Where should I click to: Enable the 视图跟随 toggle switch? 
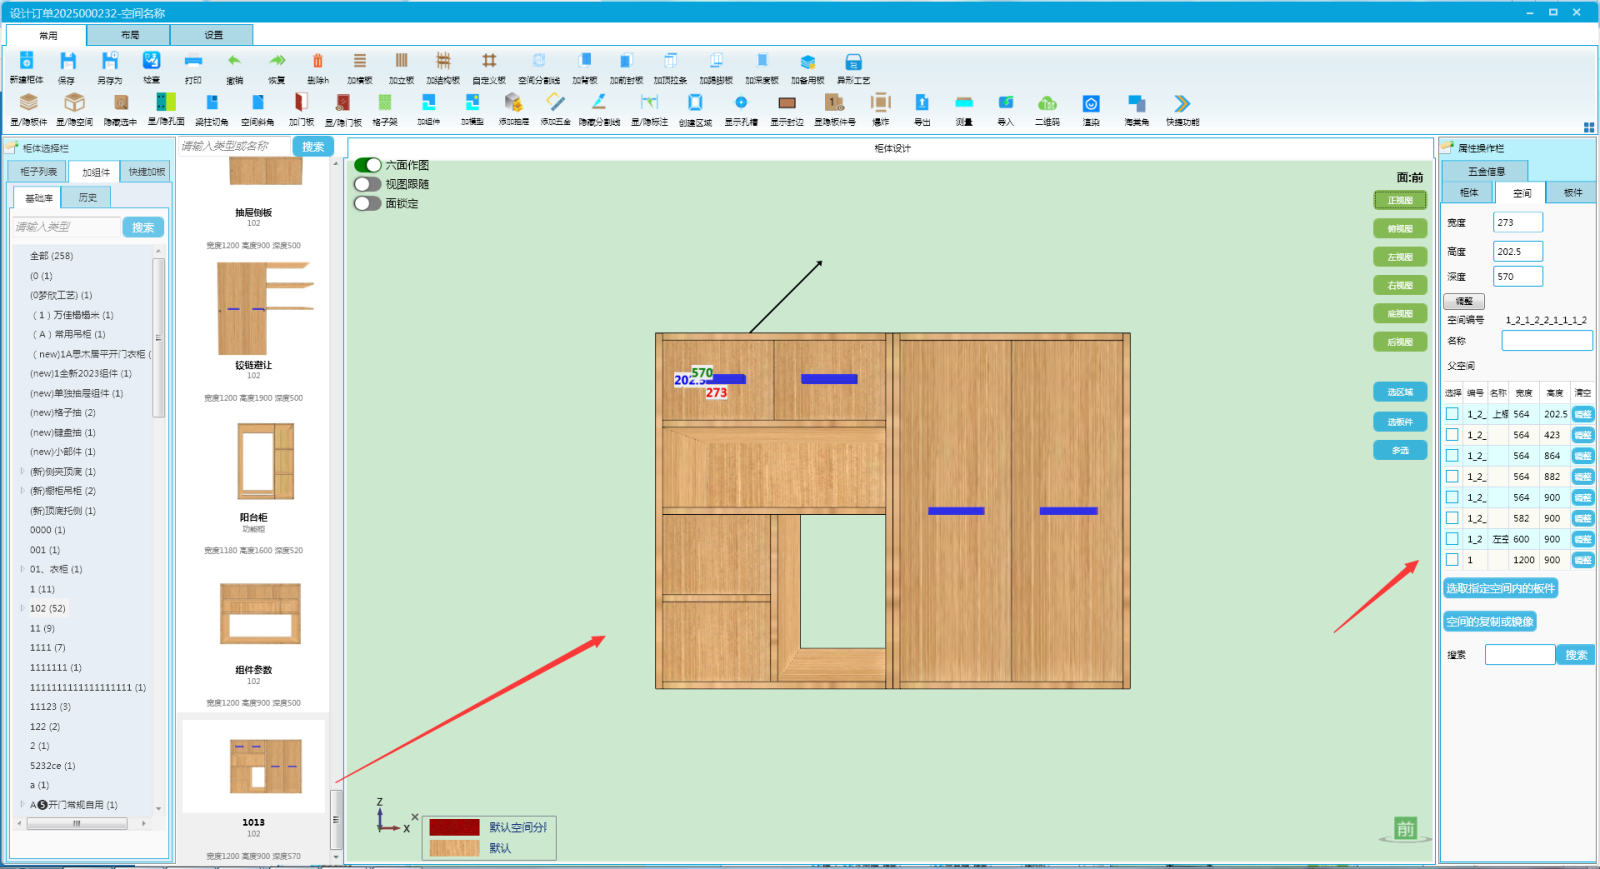tap(368, 184)
